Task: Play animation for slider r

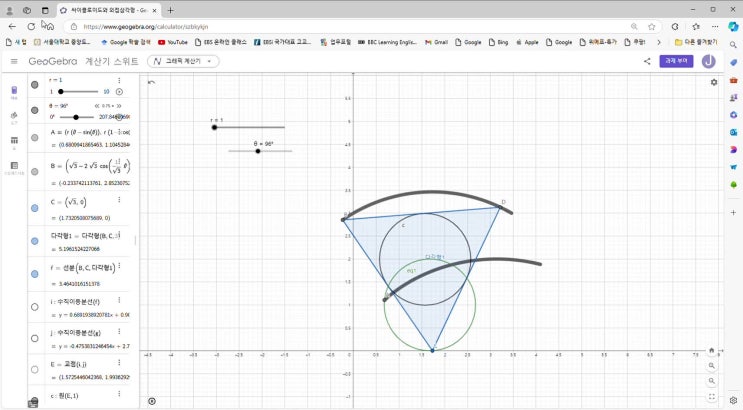Action: 119,91
